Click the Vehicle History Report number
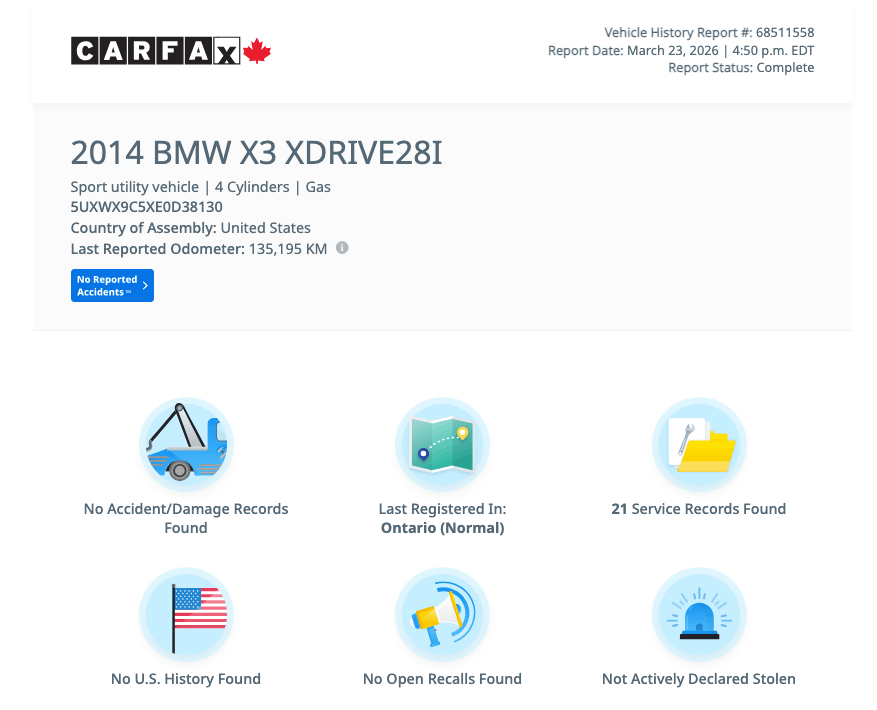Image resolution: width=877 pixels, height=710 pixels. (709, 33)
